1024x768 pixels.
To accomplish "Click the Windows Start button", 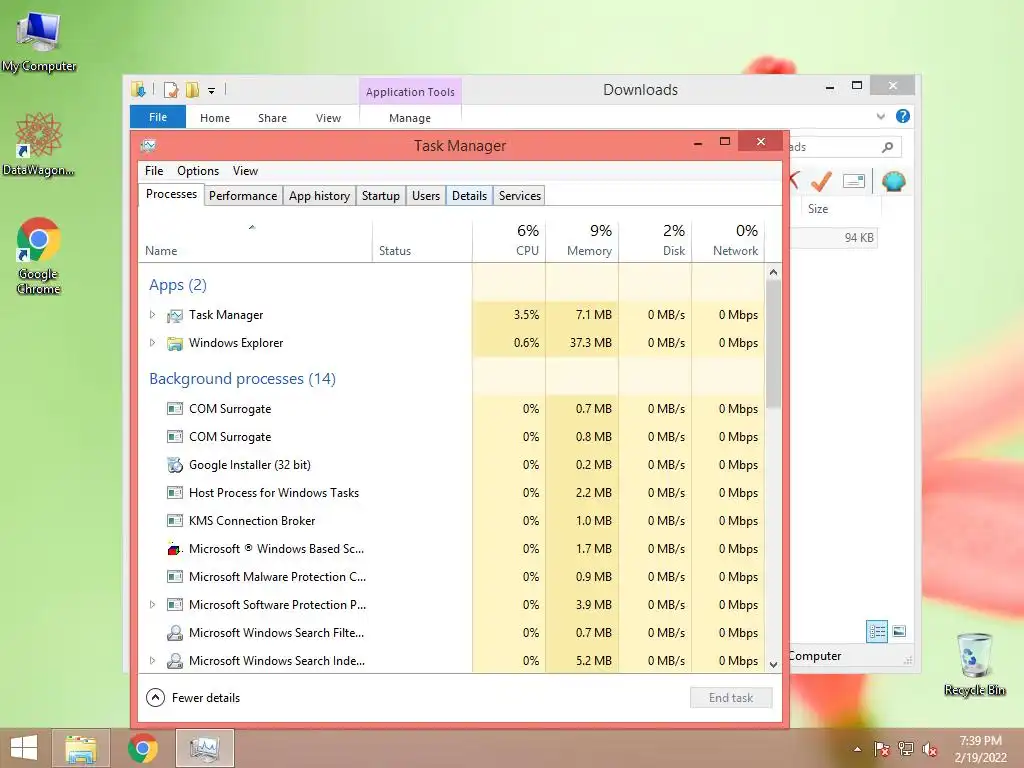I will pos(24,748).
